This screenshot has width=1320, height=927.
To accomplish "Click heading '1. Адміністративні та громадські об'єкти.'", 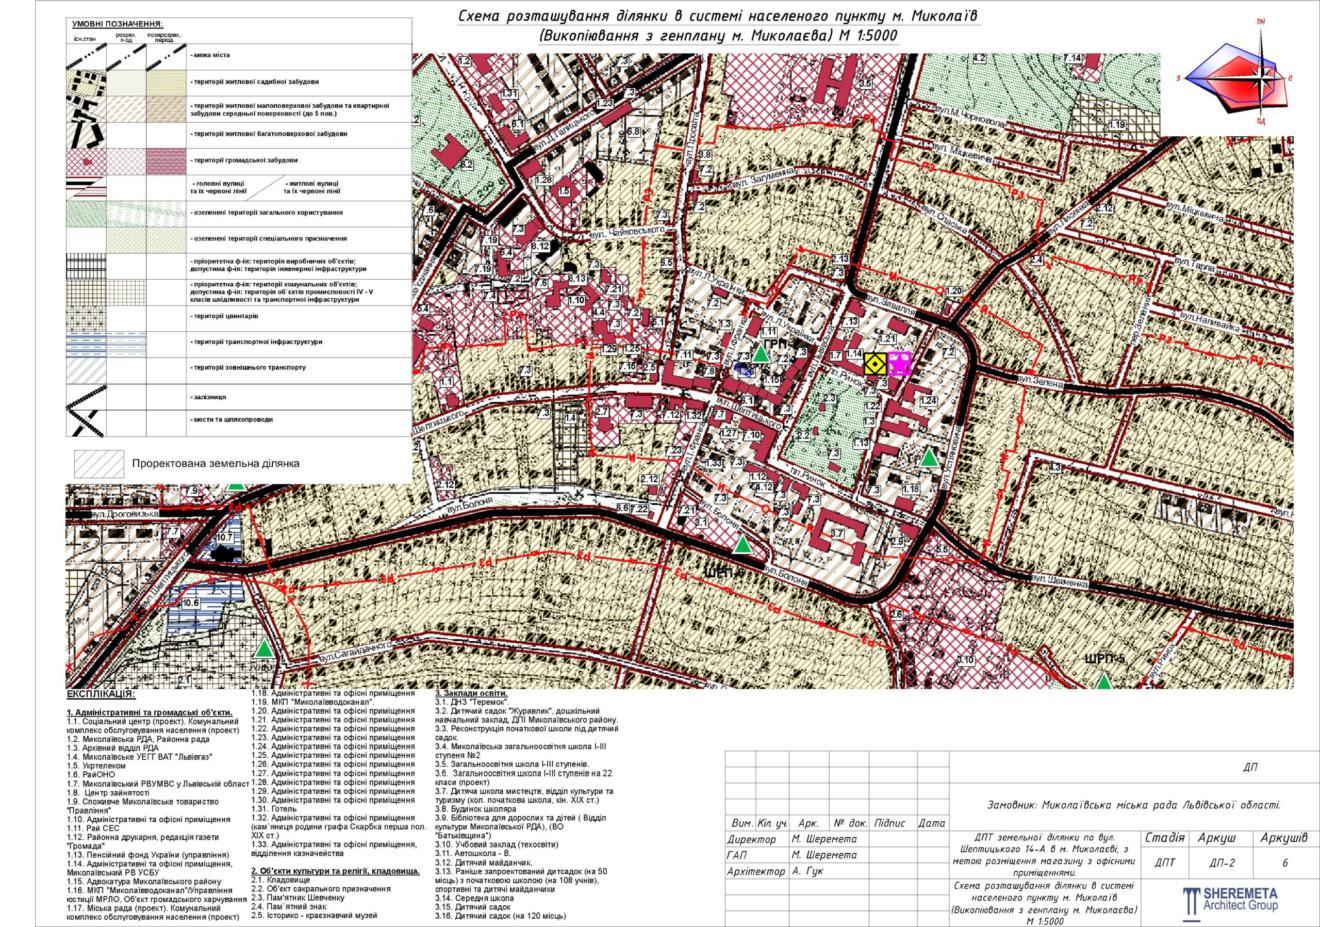I will click(150, 713).
